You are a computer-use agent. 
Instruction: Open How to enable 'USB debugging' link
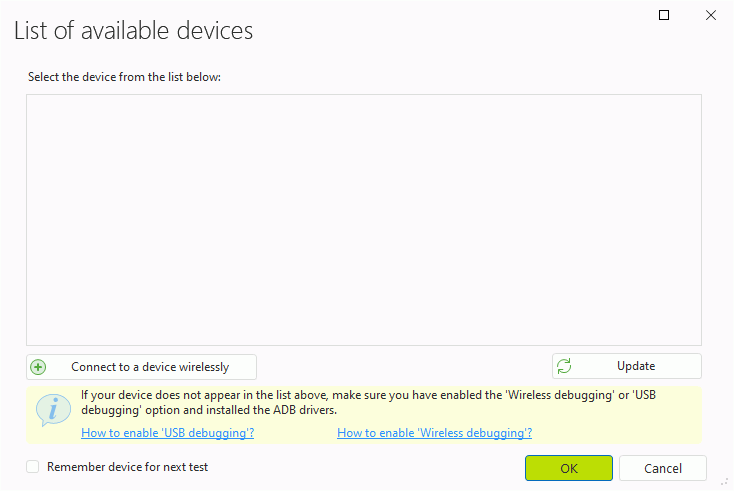[x=168, y=433]
